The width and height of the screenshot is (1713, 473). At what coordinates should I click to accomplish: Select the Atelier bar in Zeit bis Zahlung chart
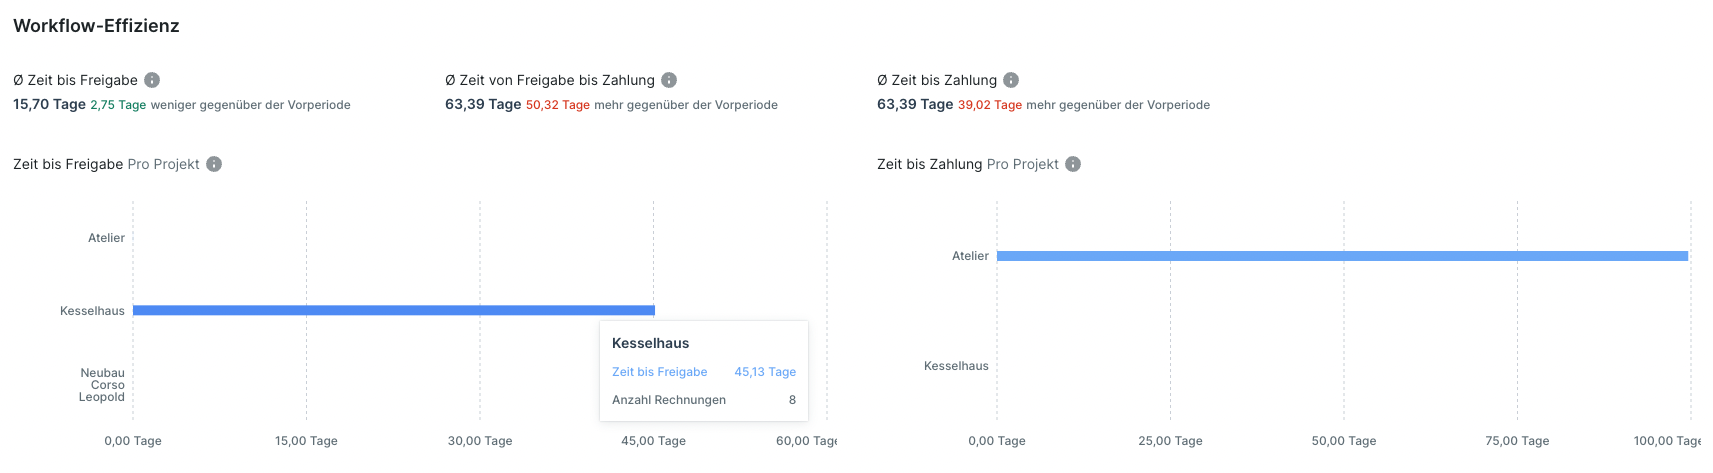tap(1342, 256)
